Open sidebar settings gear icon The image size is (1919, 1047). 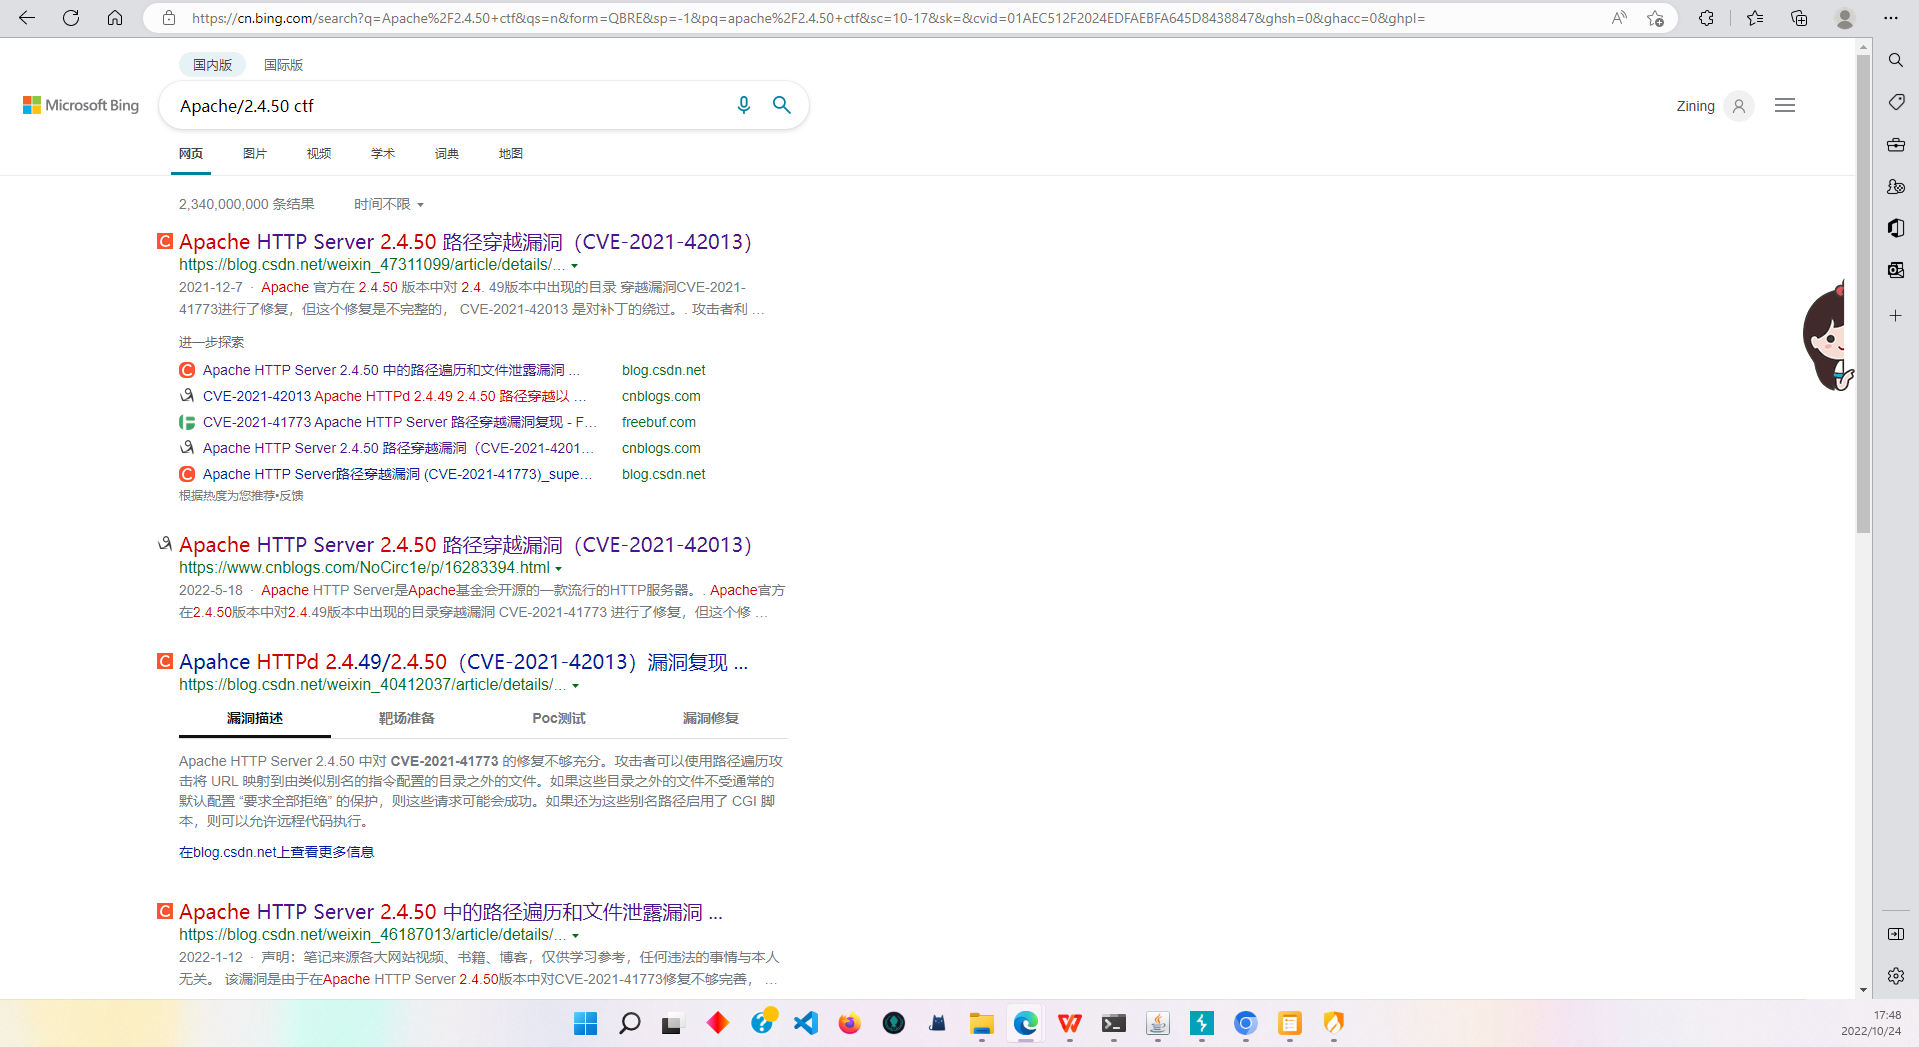point(1896,976)
